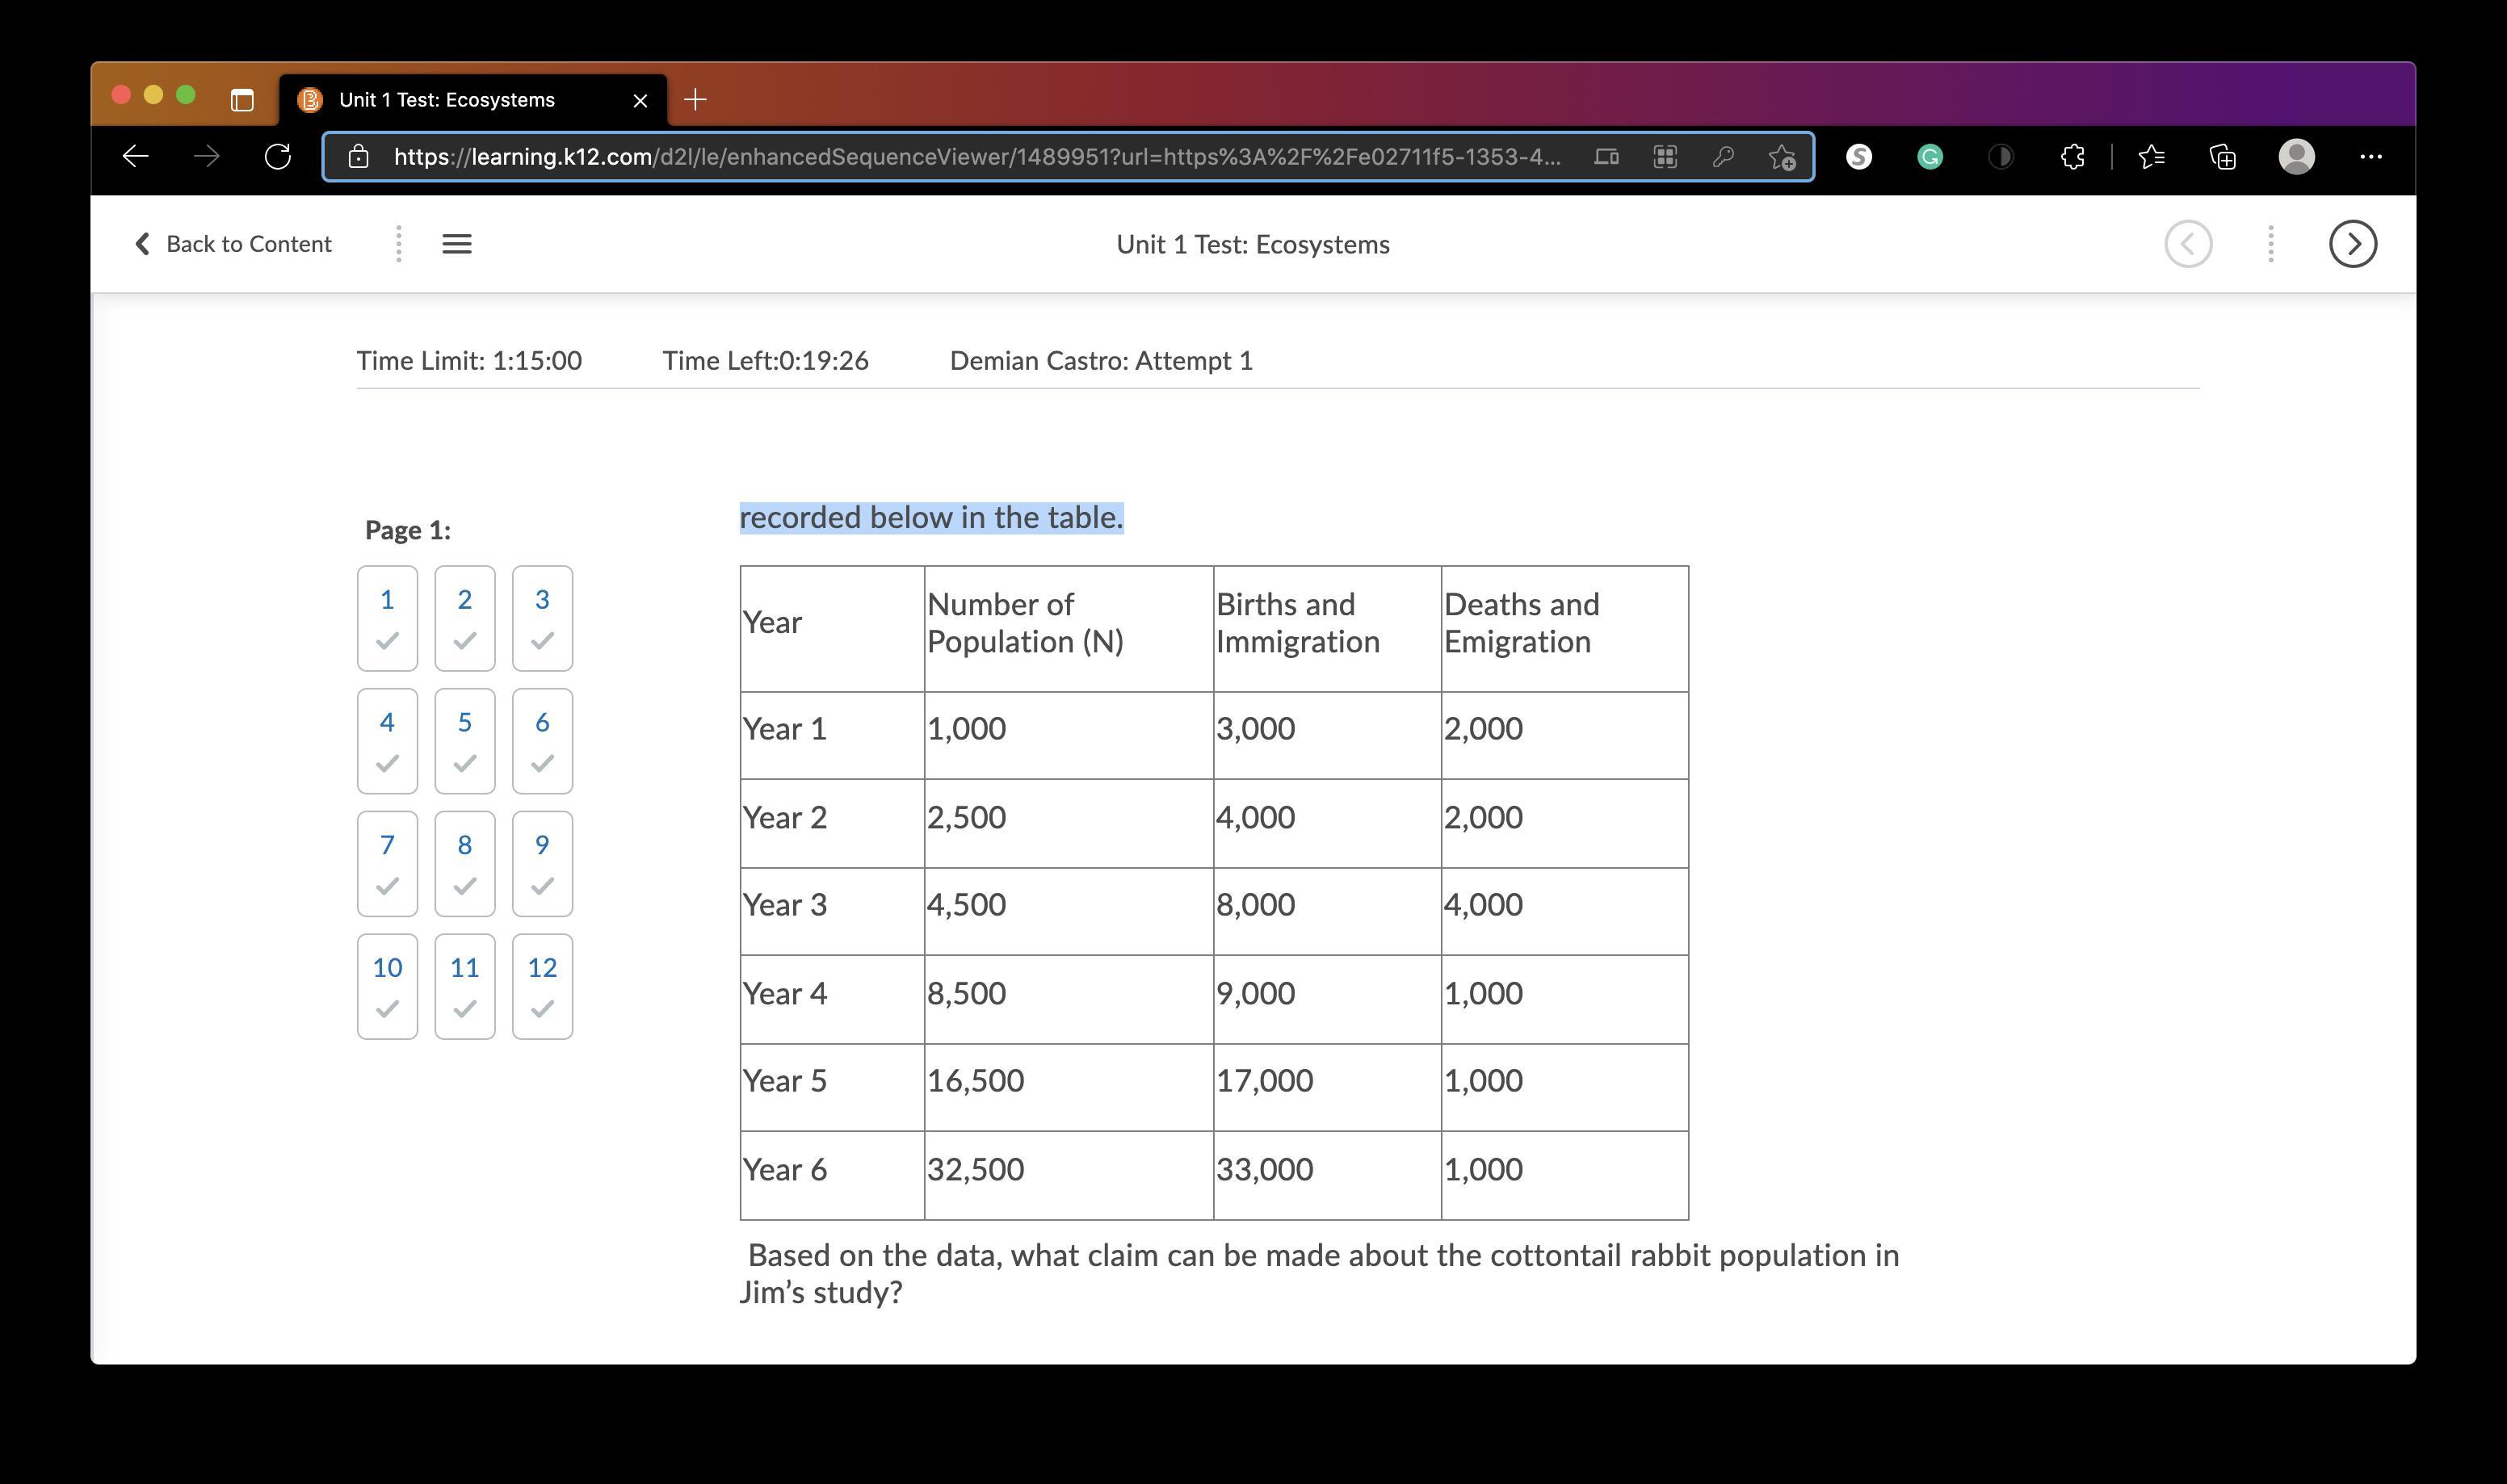This screenshot has width=2507, height=1484.
Task: Jump to question 1
Action: click(x=387, y=618)
